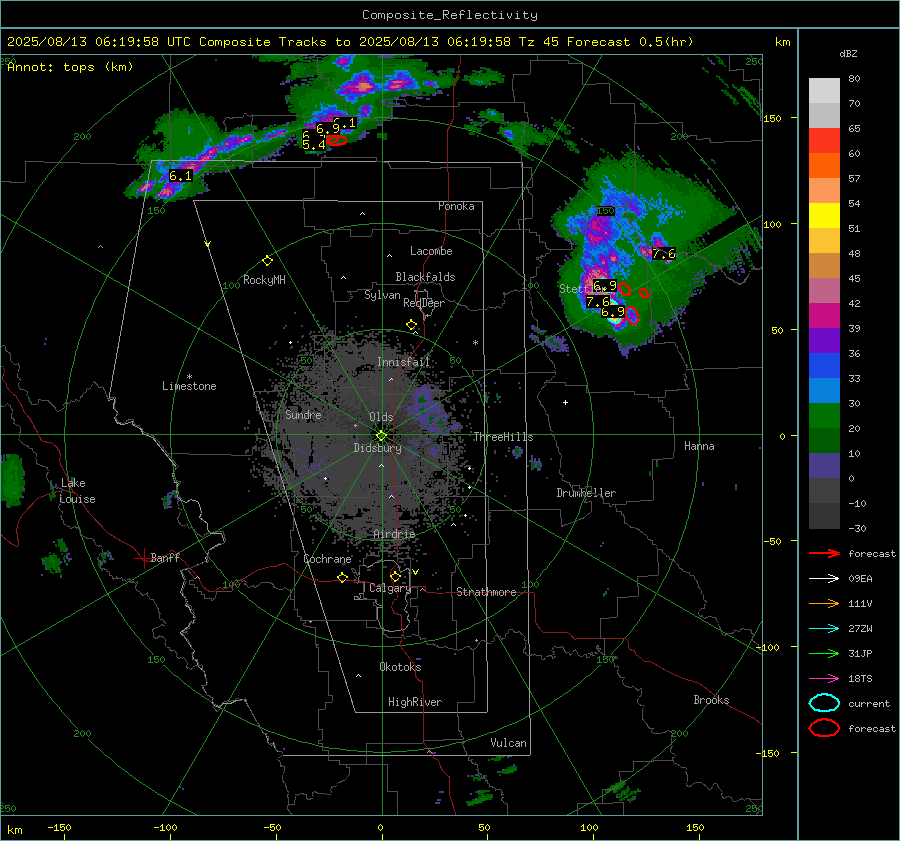
Task: Click the 5.4 storm top label
Action: (313, 145)
